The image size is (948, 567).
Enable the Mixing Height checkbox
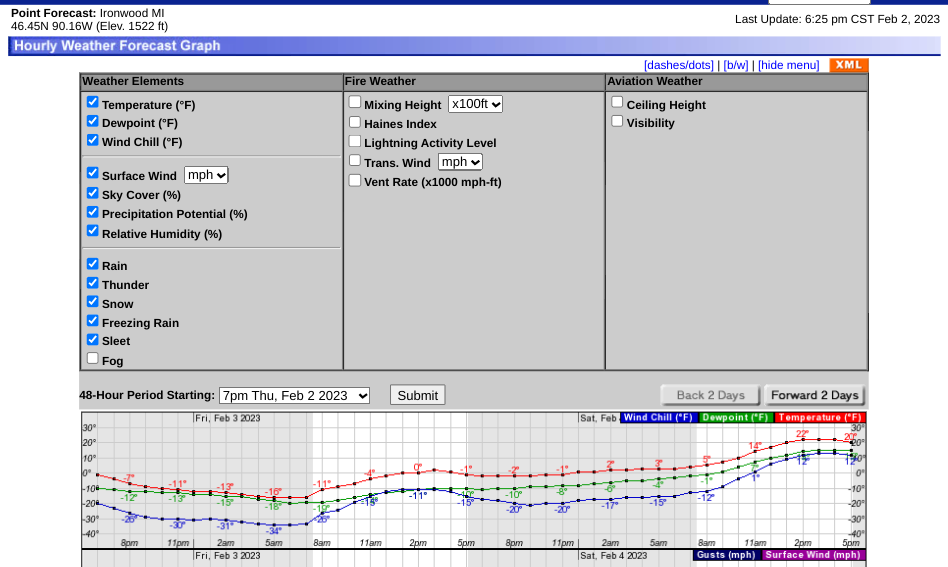(355, 102)
